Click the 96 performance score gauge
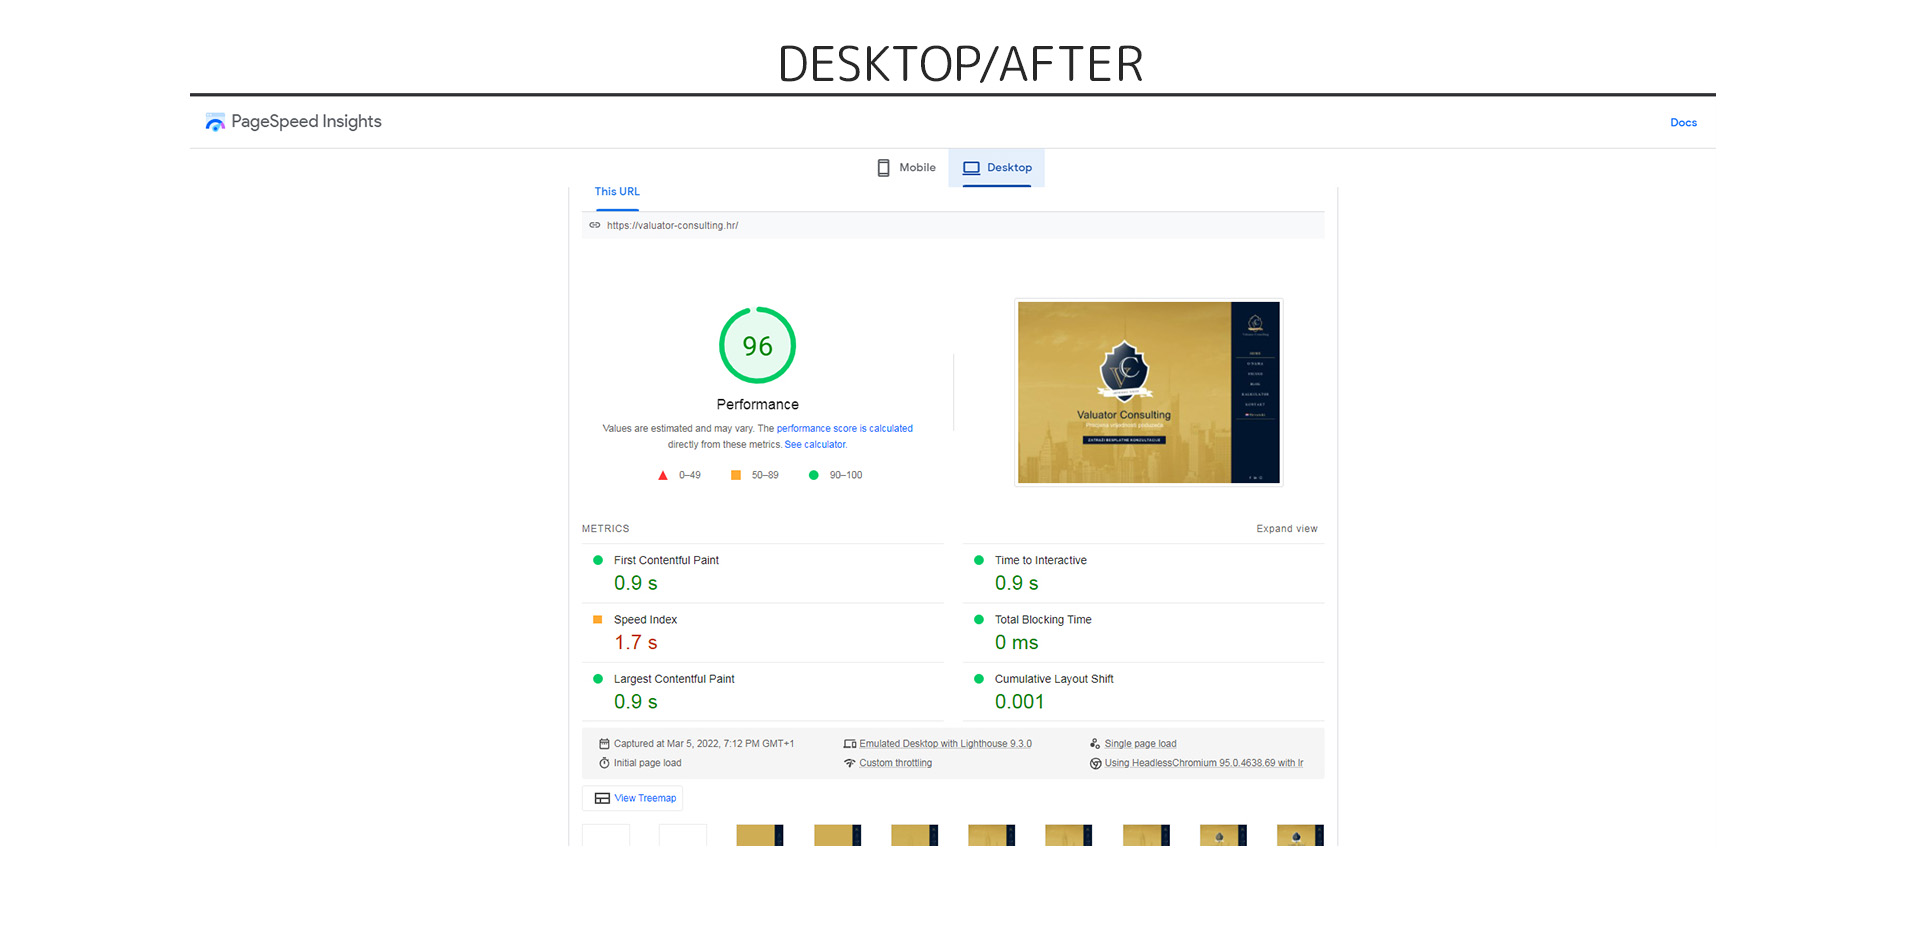1920x938 pixels. (757, 346)
